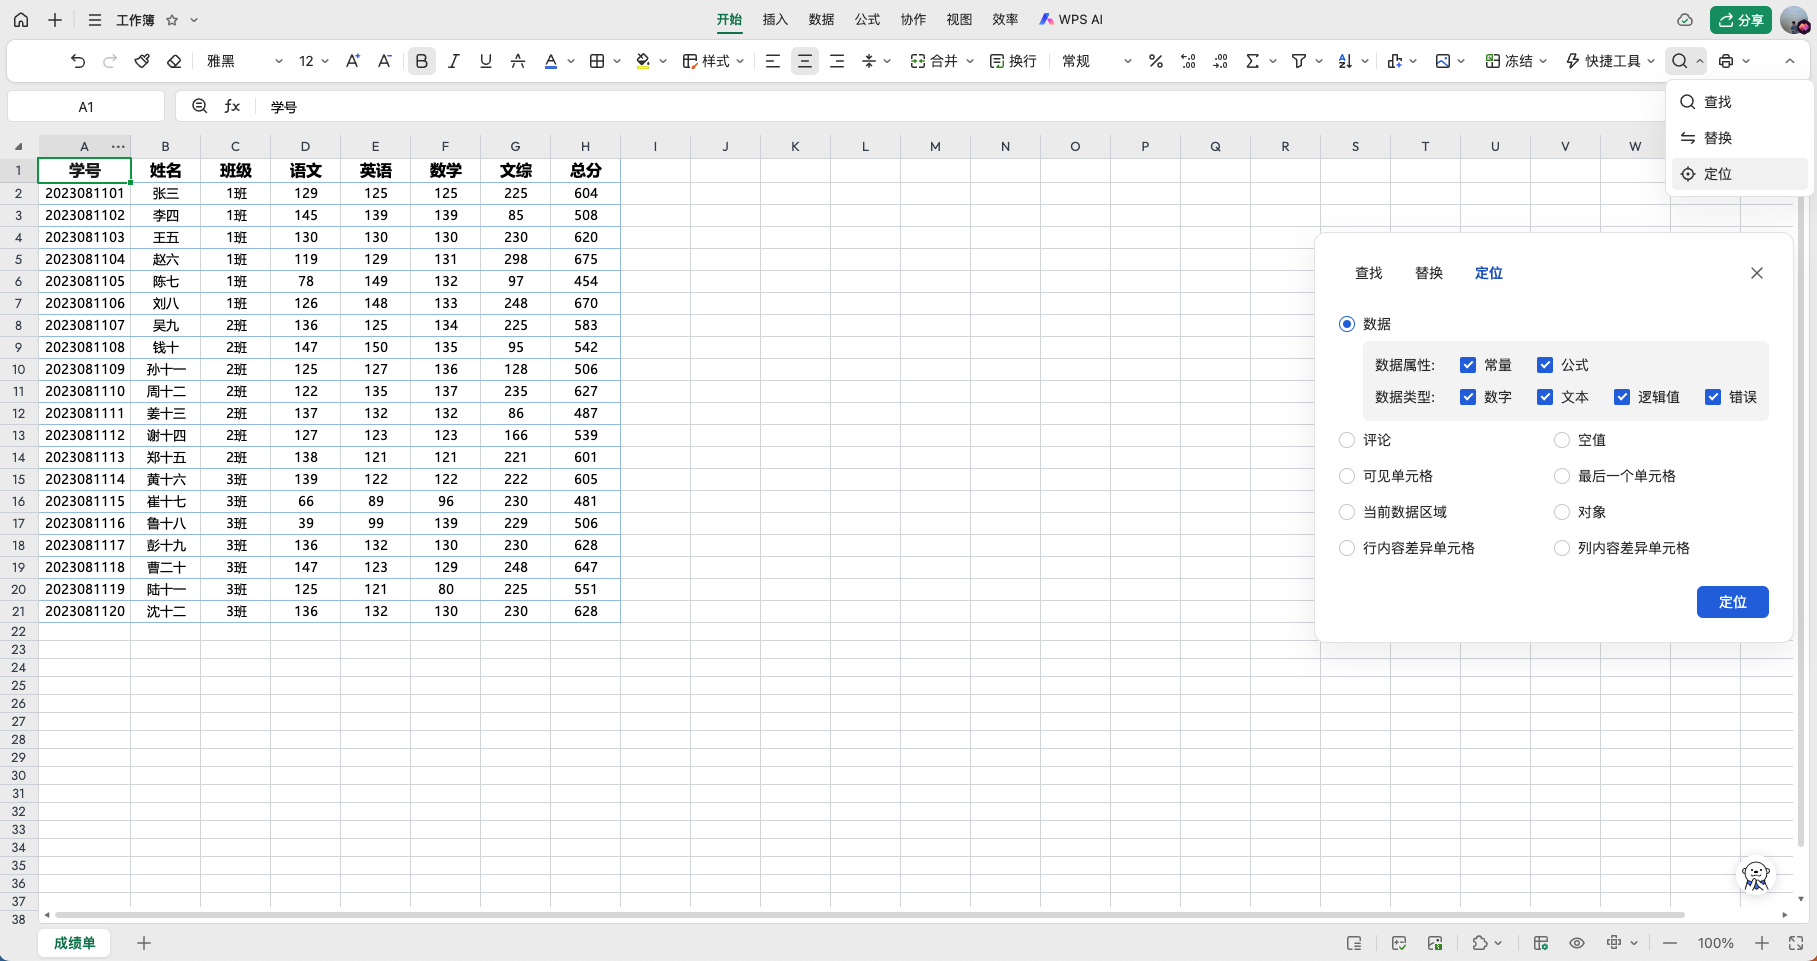Click the print icon in toolbar
Viewport: 1817px width, 961px height.
[x=1726, y=61]
